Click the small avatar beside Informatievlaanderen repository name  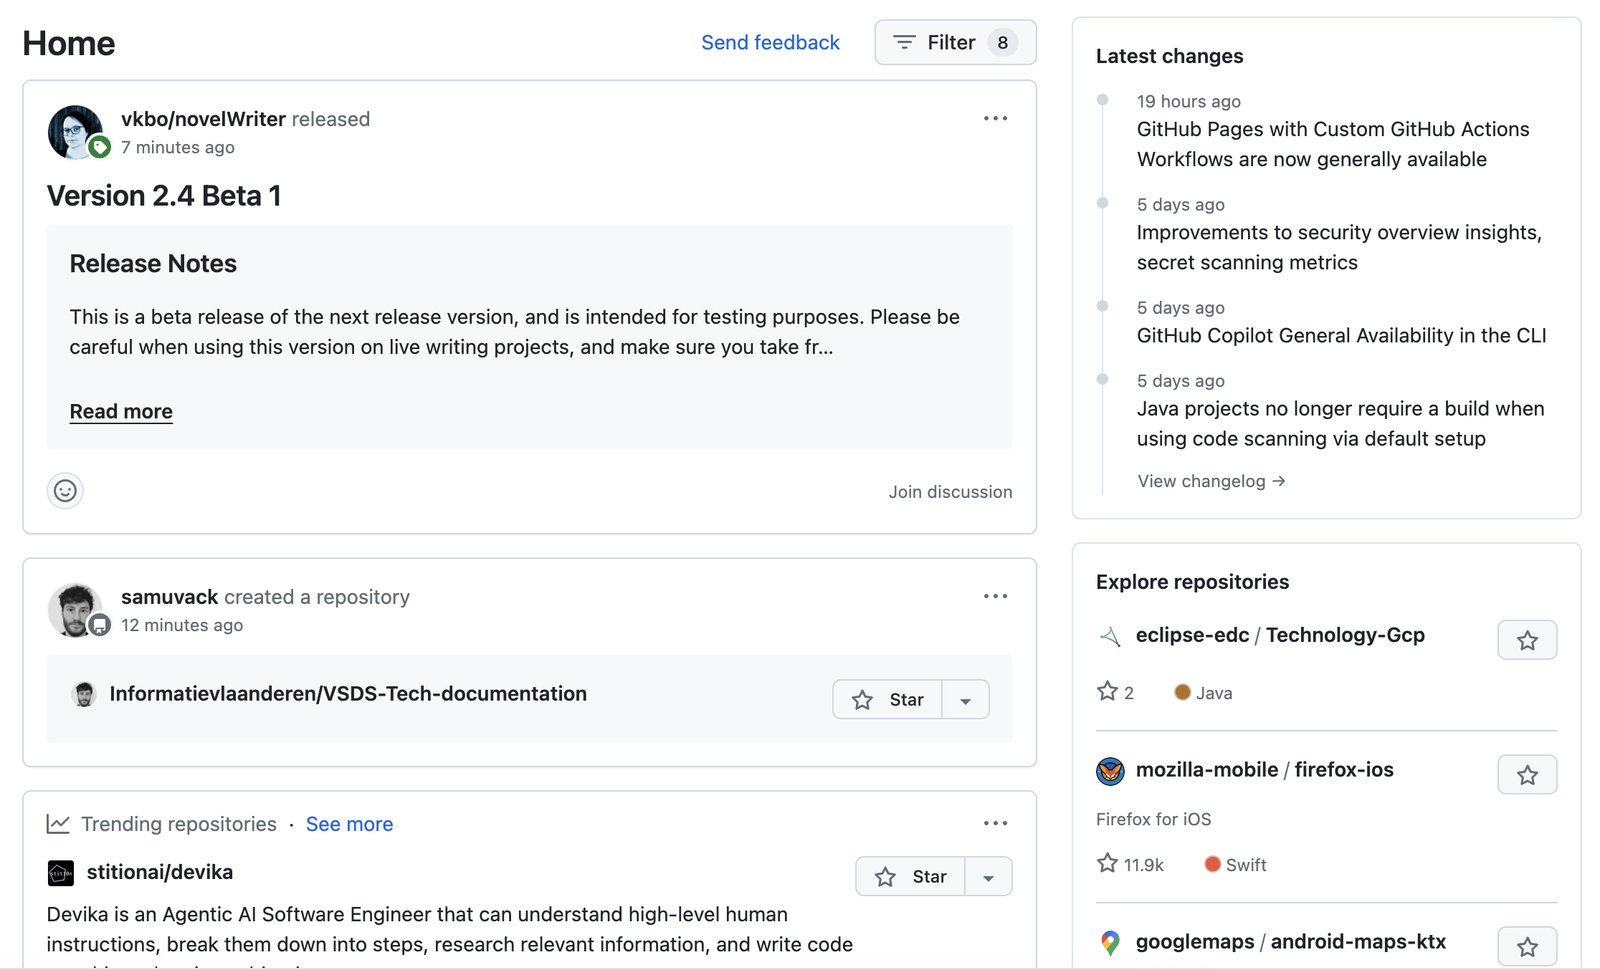click(x=85, y=694)
